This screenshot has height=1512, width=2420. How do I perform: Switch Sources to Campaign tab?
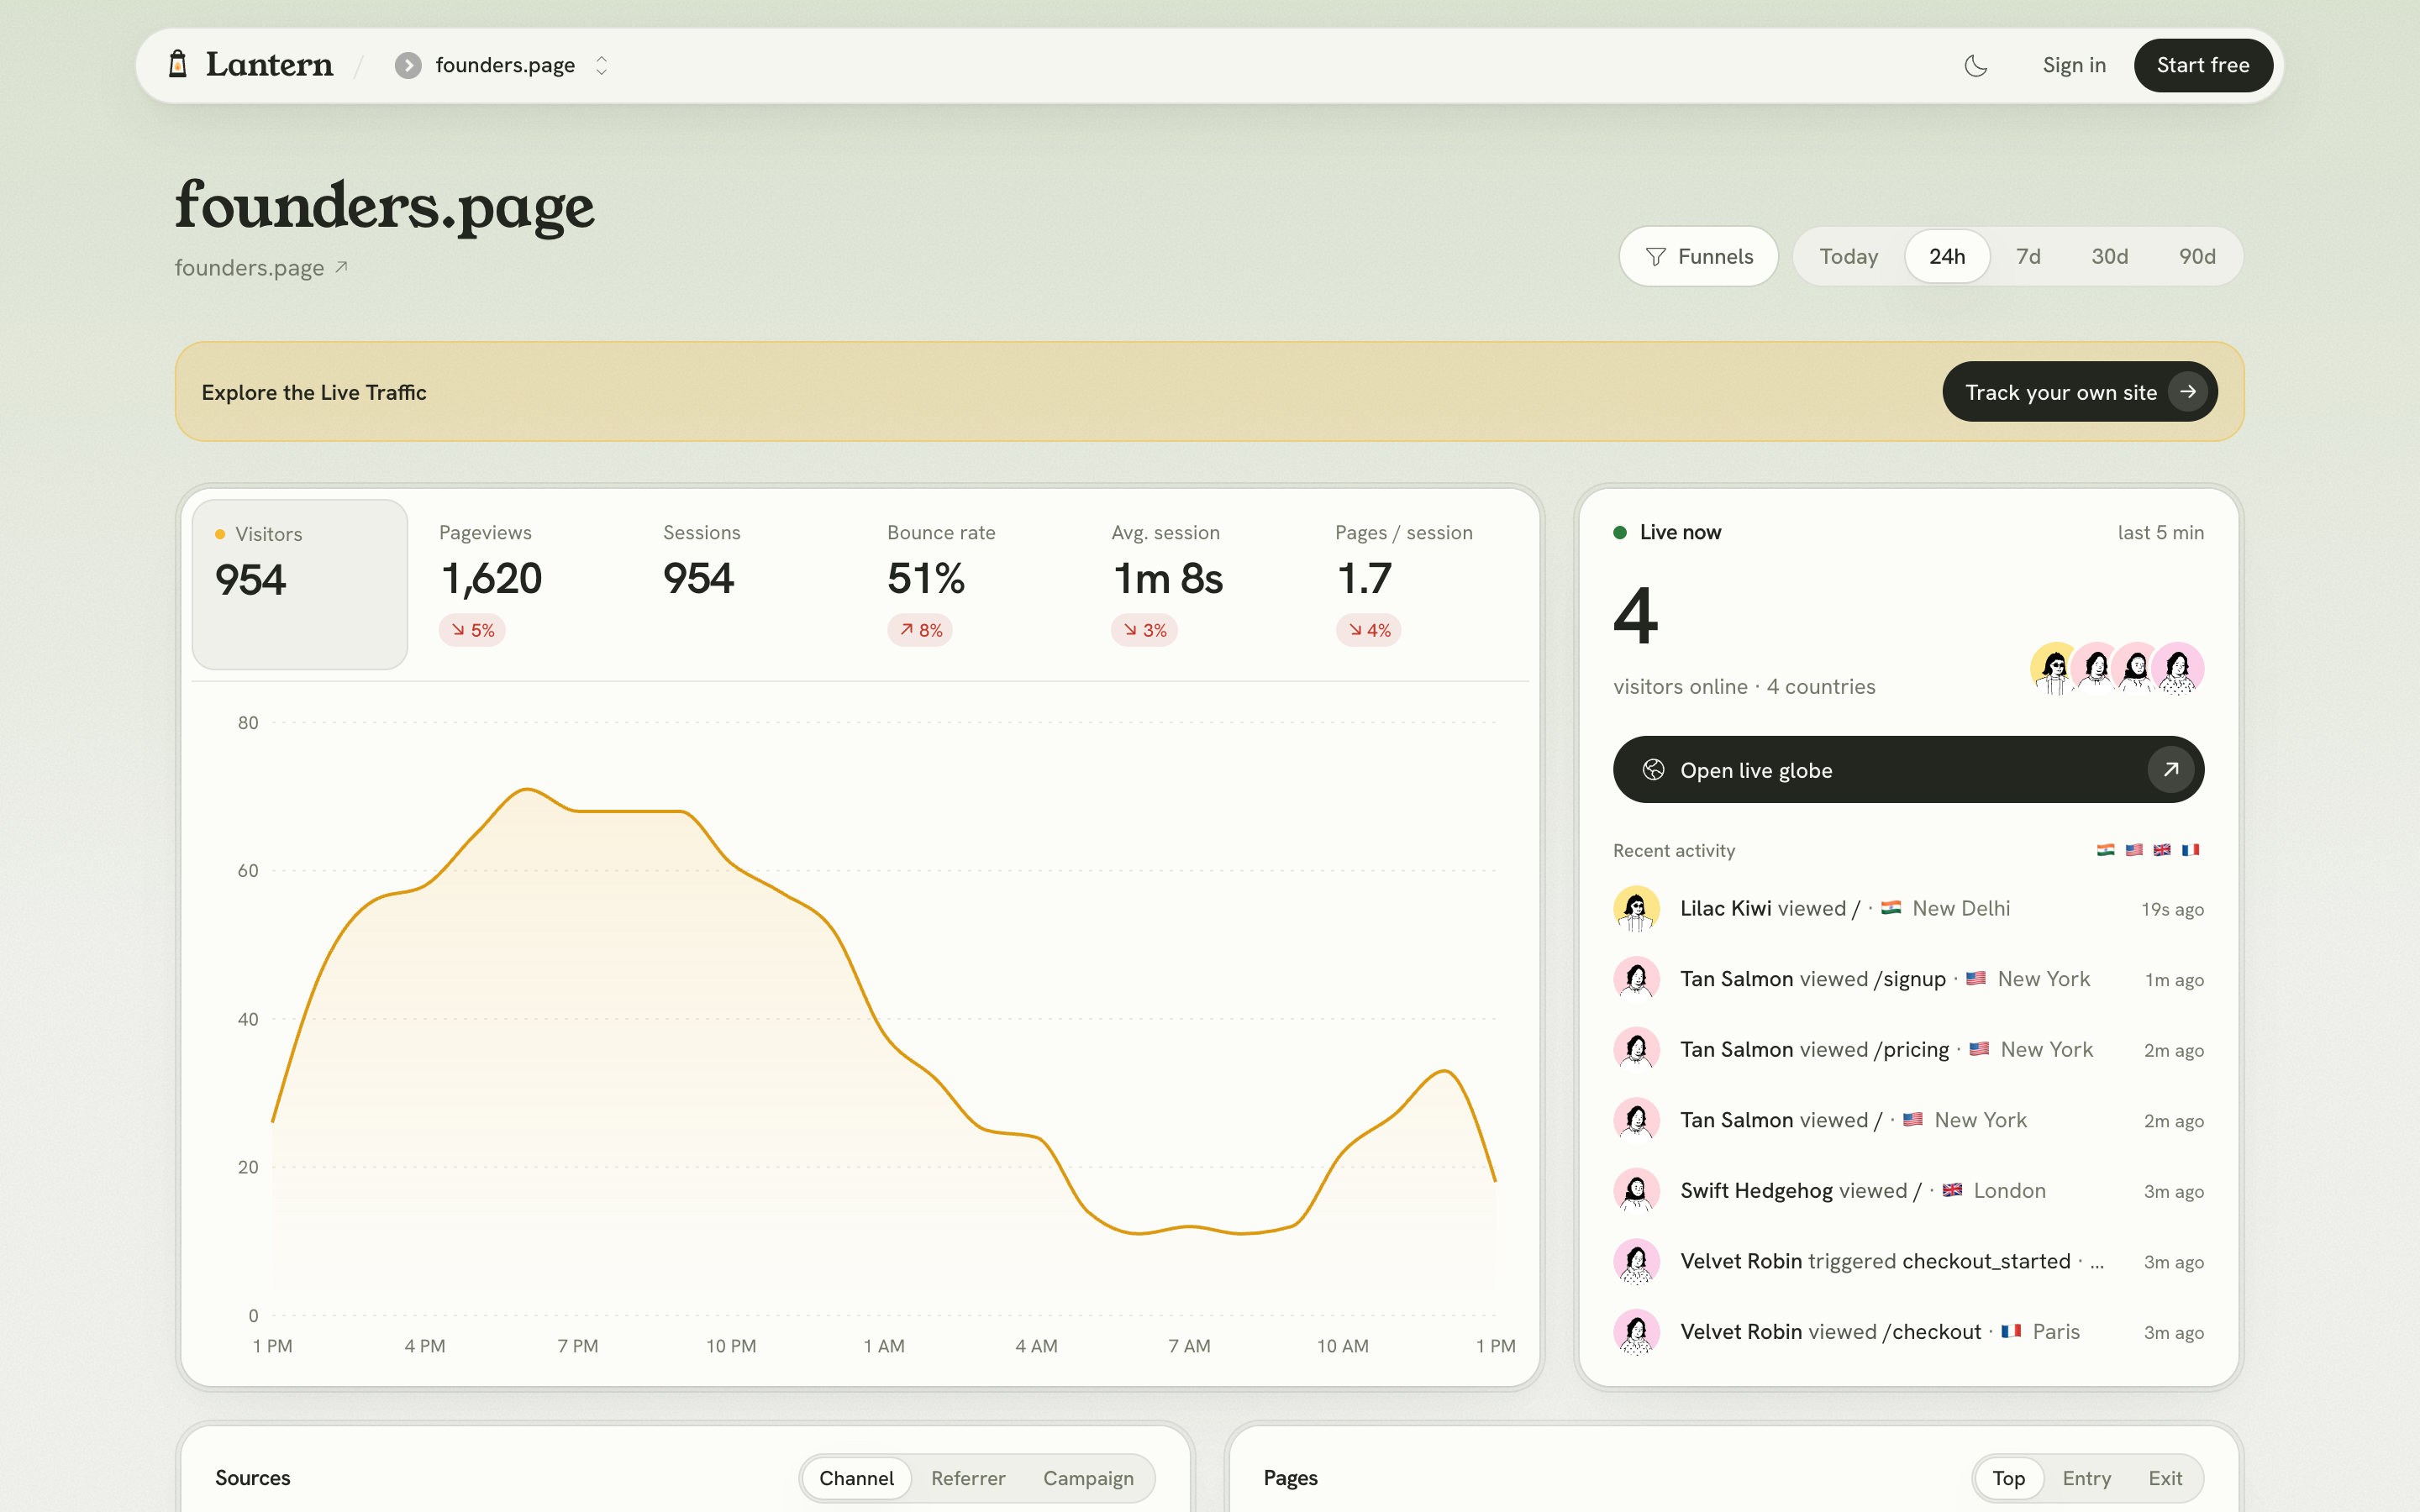[x=1088, y=1478]
